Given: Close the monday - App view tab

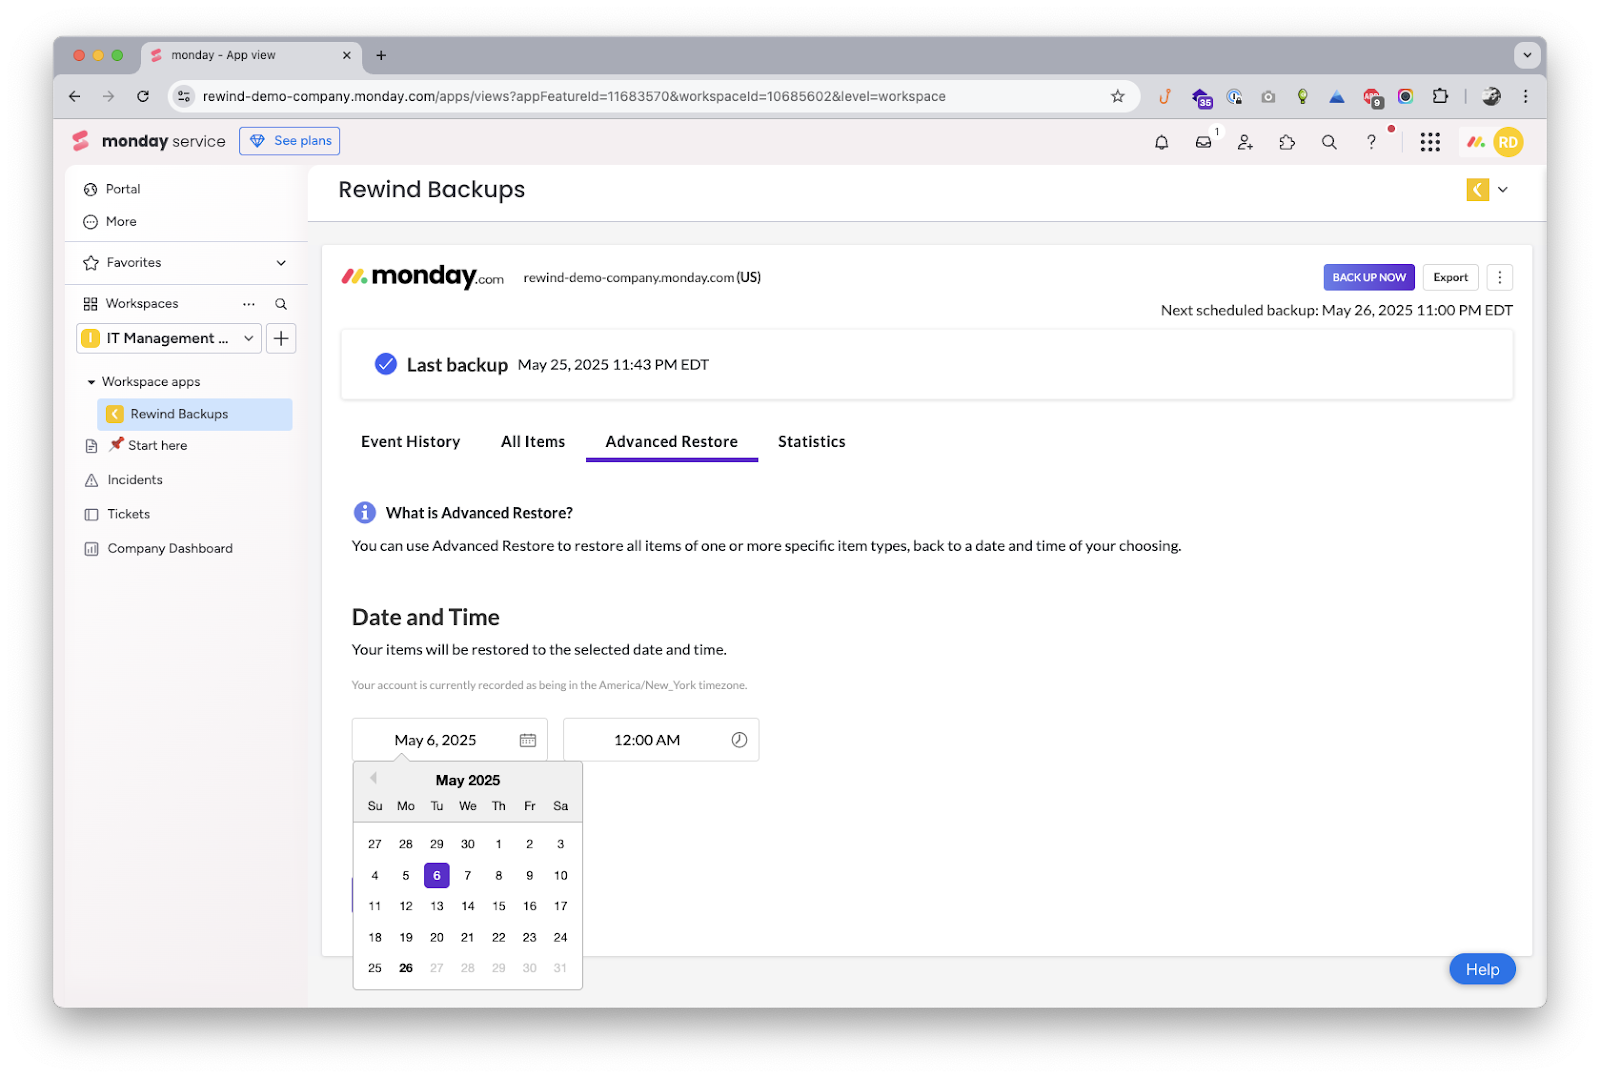Looking at the screenshot, I should [x=347, y=55].
